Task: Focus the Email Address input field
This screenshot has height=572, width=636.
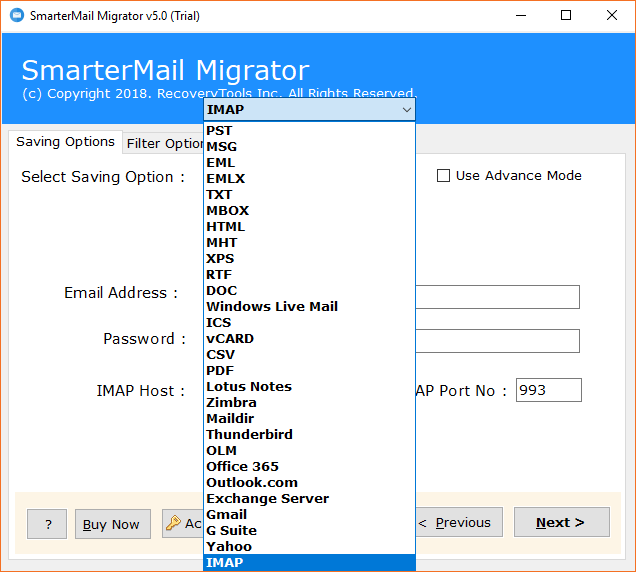Action: (x=497, y=297)
